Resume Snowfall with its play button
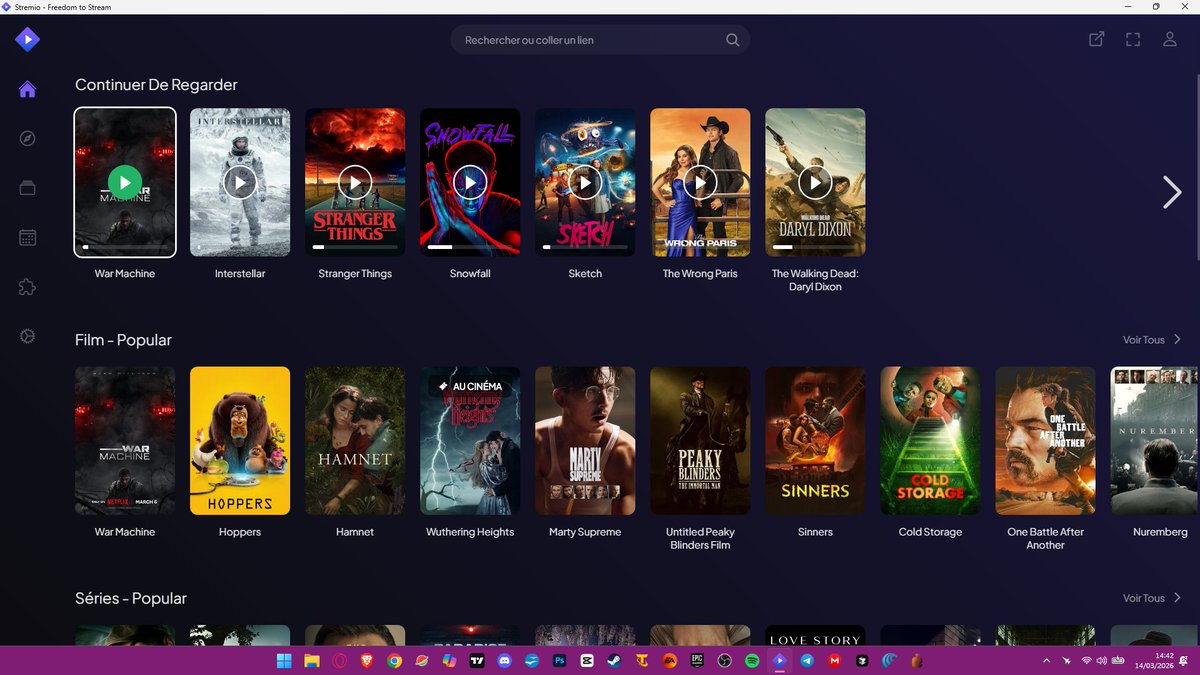This screenshot has height=675, width=1200. [x=470, y=182]
